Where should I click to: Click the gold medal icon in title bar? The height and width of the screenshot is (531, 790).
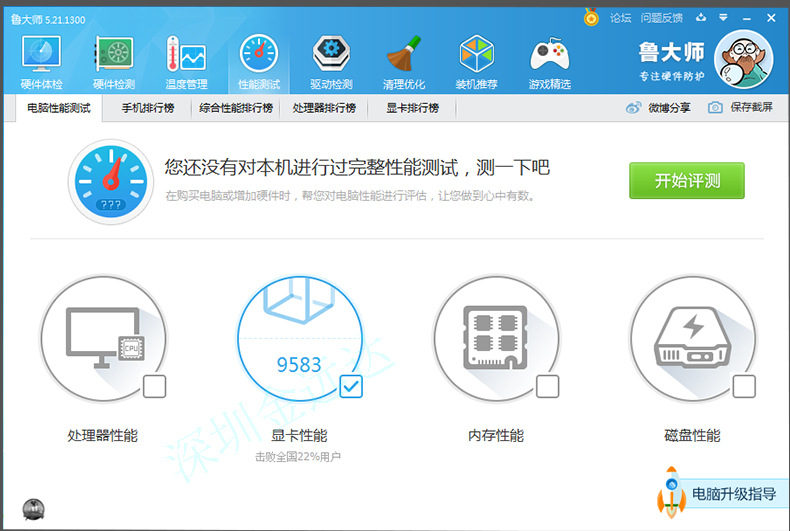(591, 18)
